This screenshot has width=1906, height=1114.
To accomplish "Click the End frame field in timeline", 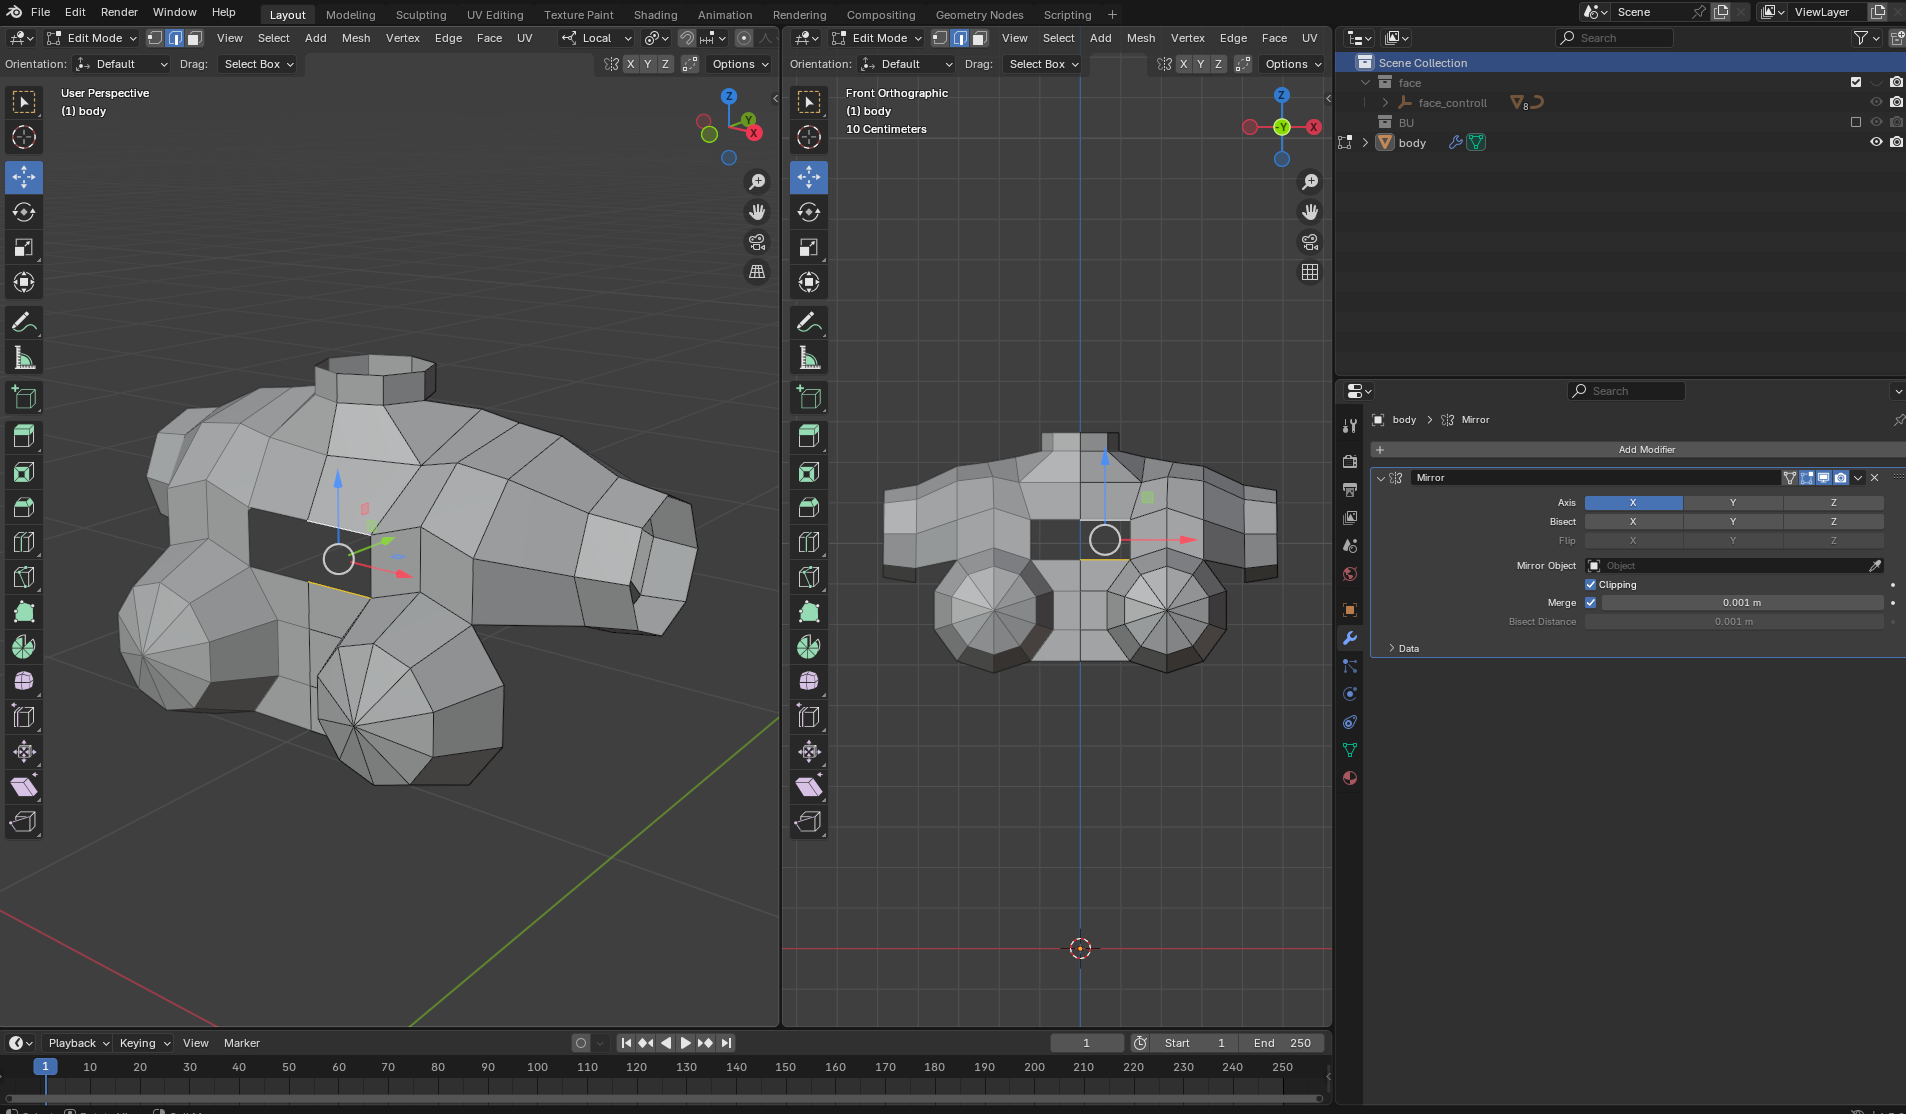I will point(1282,1043).
